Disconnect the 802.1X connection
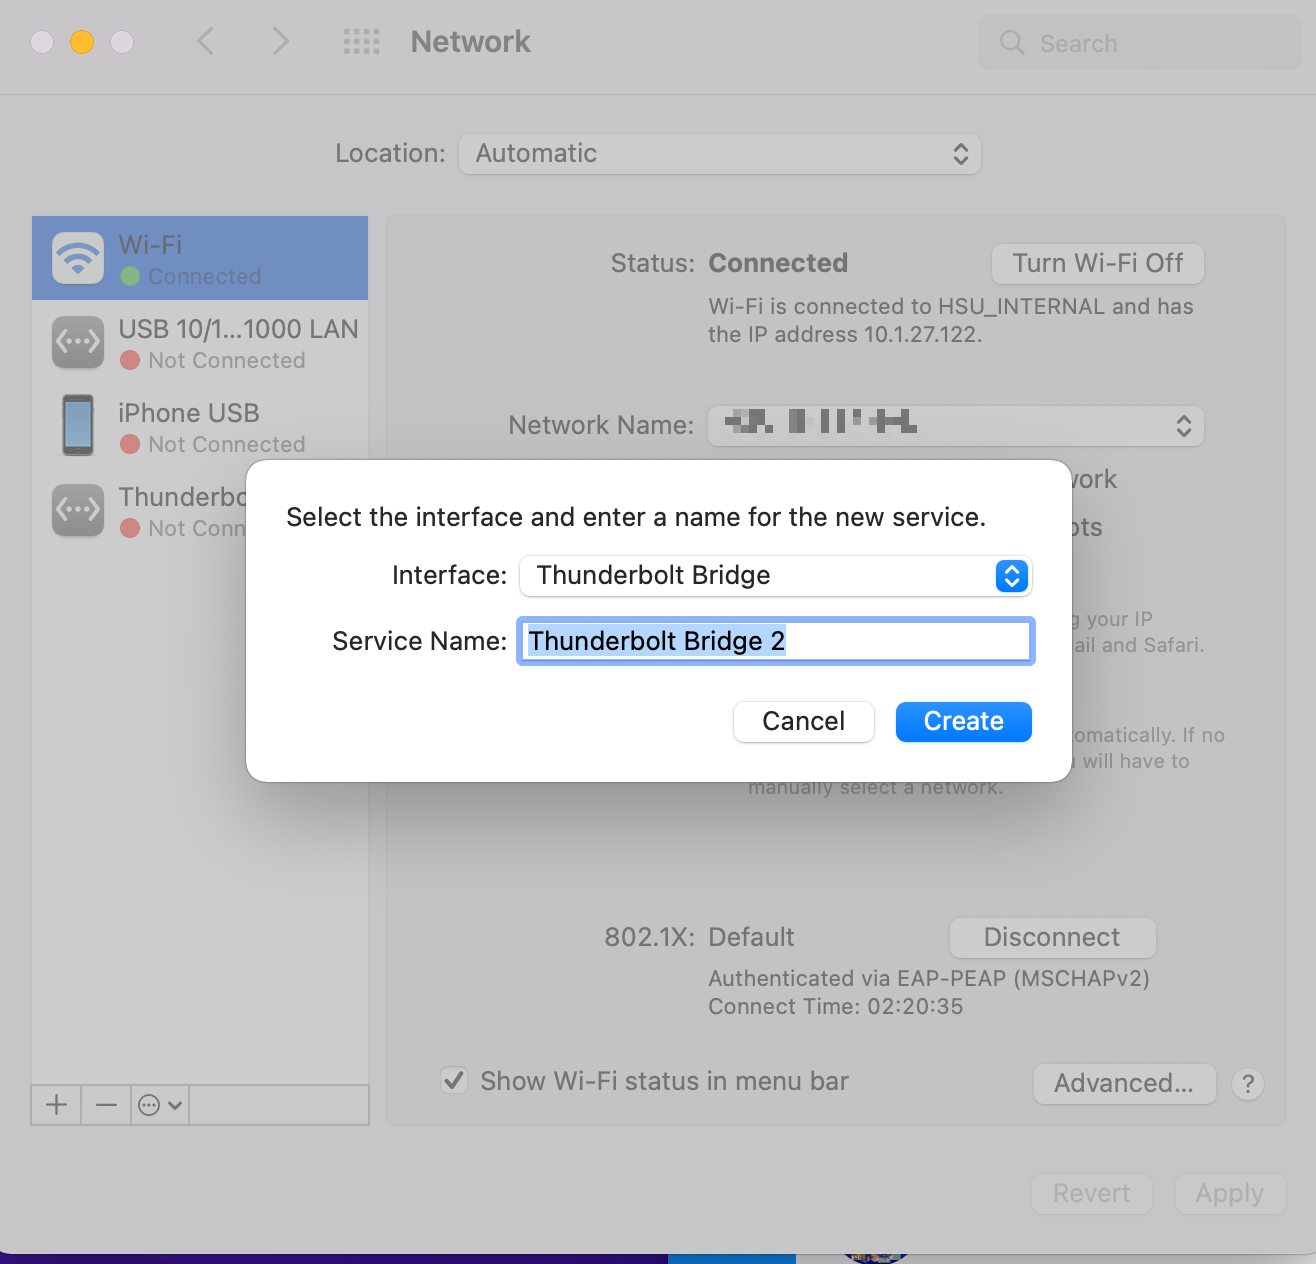This screenshot has width=1316, height=1264. pos(1052,938)
